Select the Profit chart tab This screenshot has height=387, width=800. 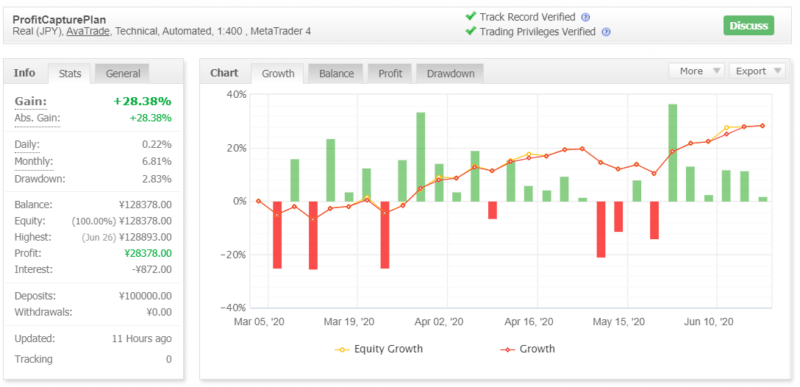(x=390, y=74)
